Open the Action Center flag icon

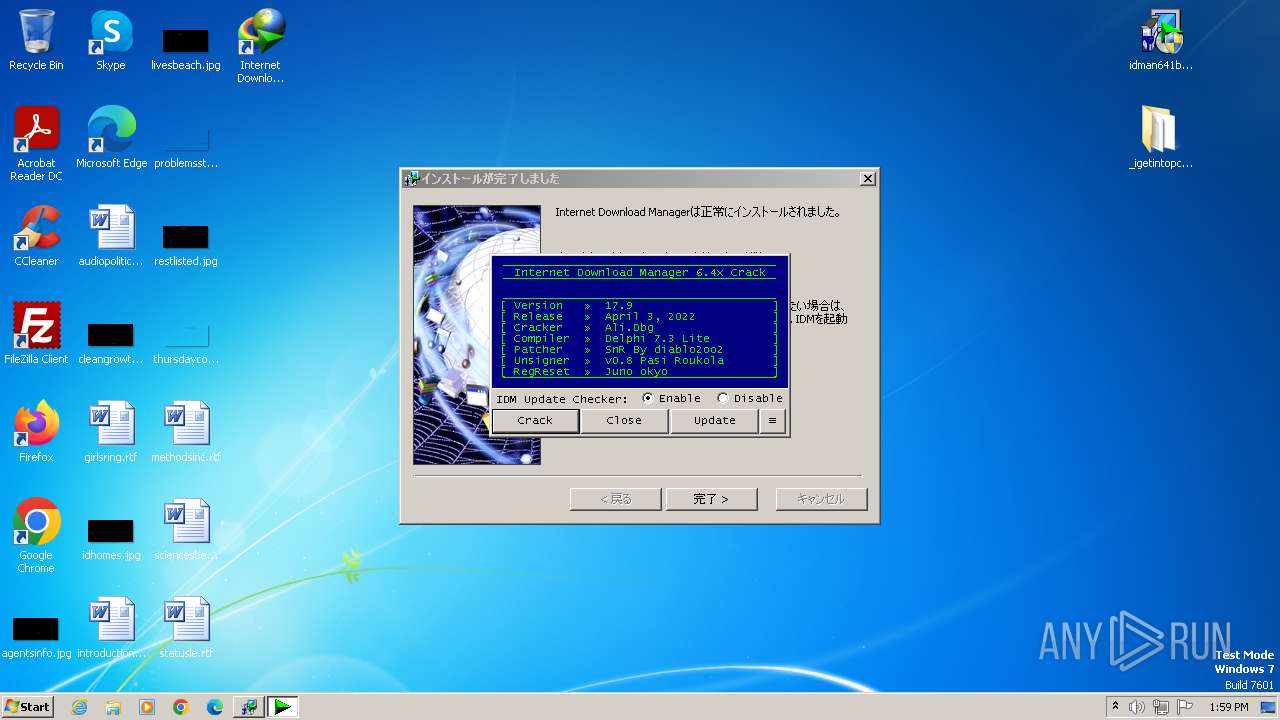tap(1185, 707)
